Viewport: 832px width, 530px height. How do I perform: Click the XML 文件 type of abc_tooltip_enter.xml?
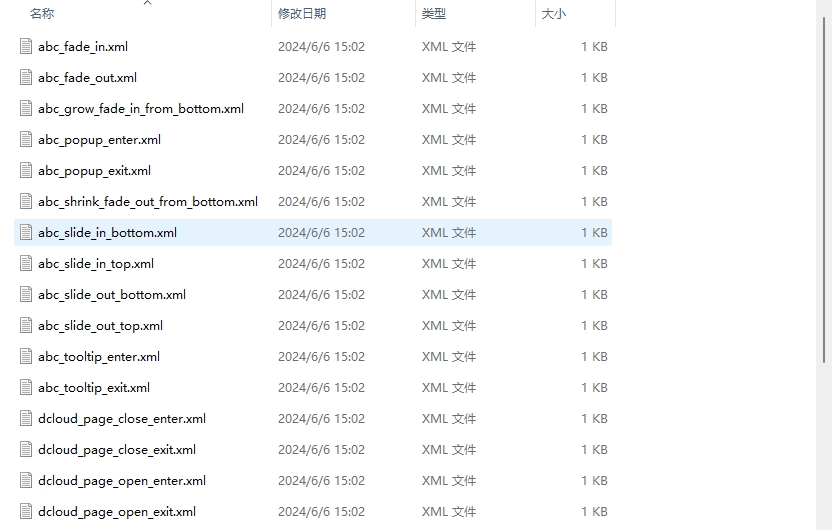coord(449,357)
